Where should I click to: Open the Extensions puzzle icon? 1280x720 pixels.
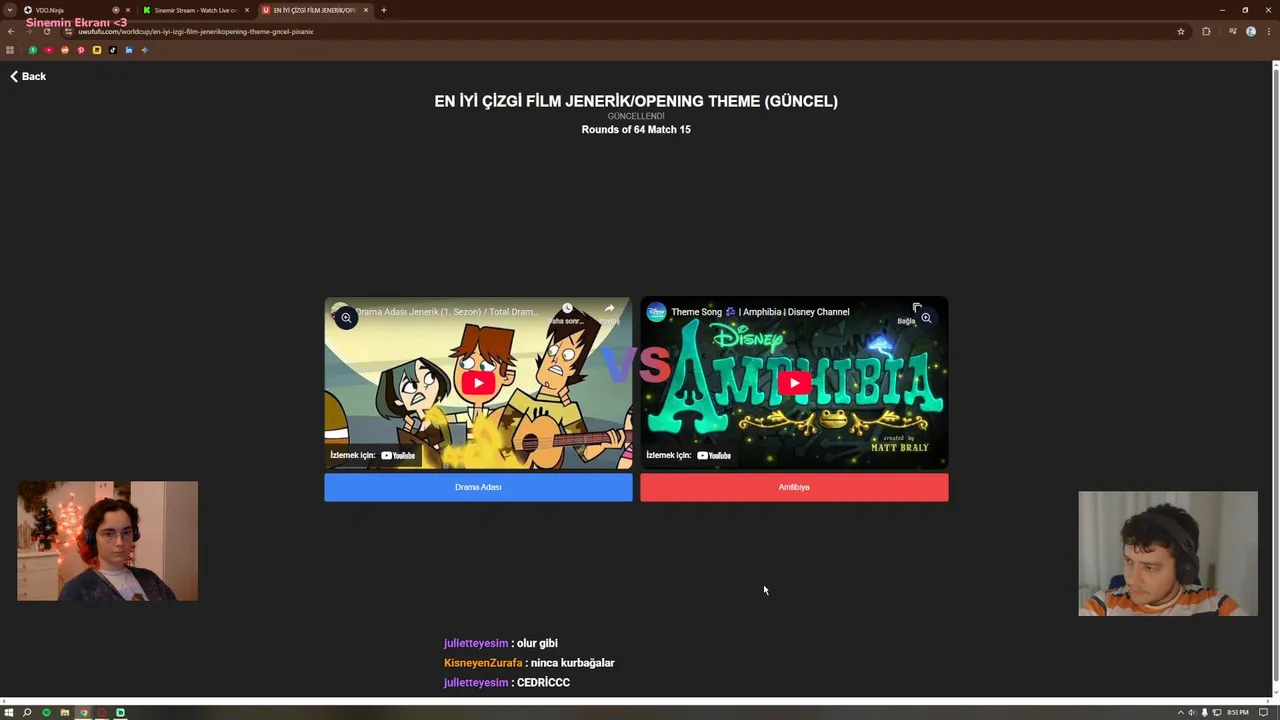click(x=1206, y=31)
